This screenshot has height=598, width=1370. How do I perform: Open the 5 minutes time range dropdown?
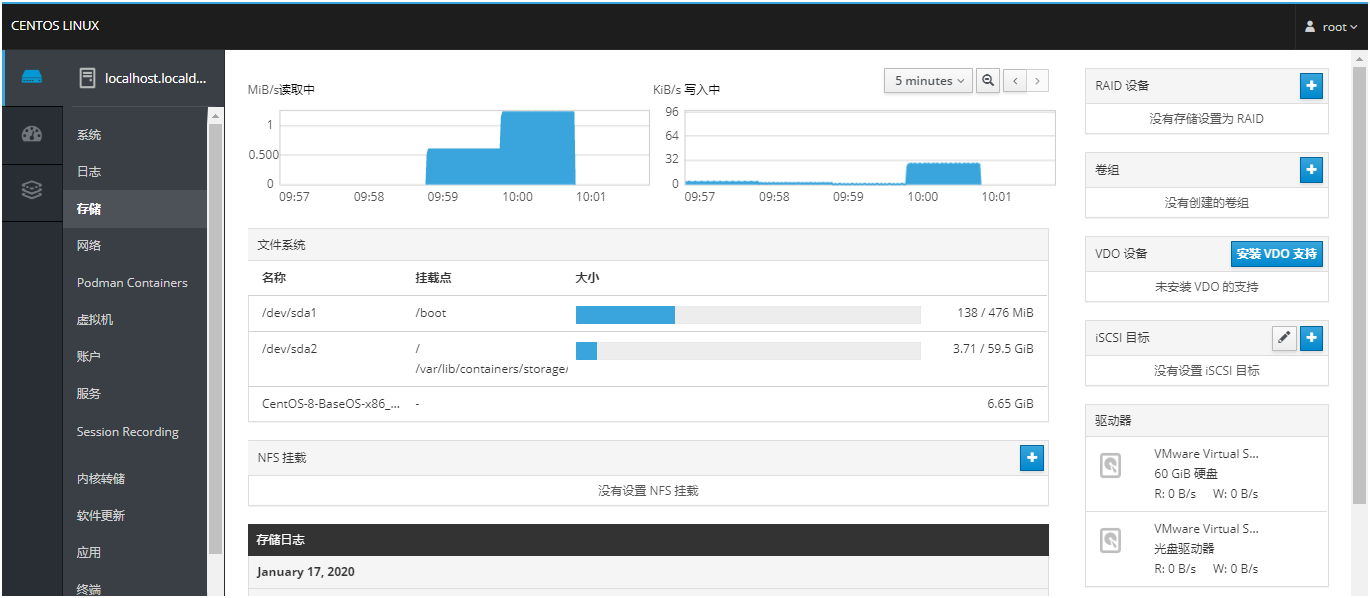click(x=928, y=81)
